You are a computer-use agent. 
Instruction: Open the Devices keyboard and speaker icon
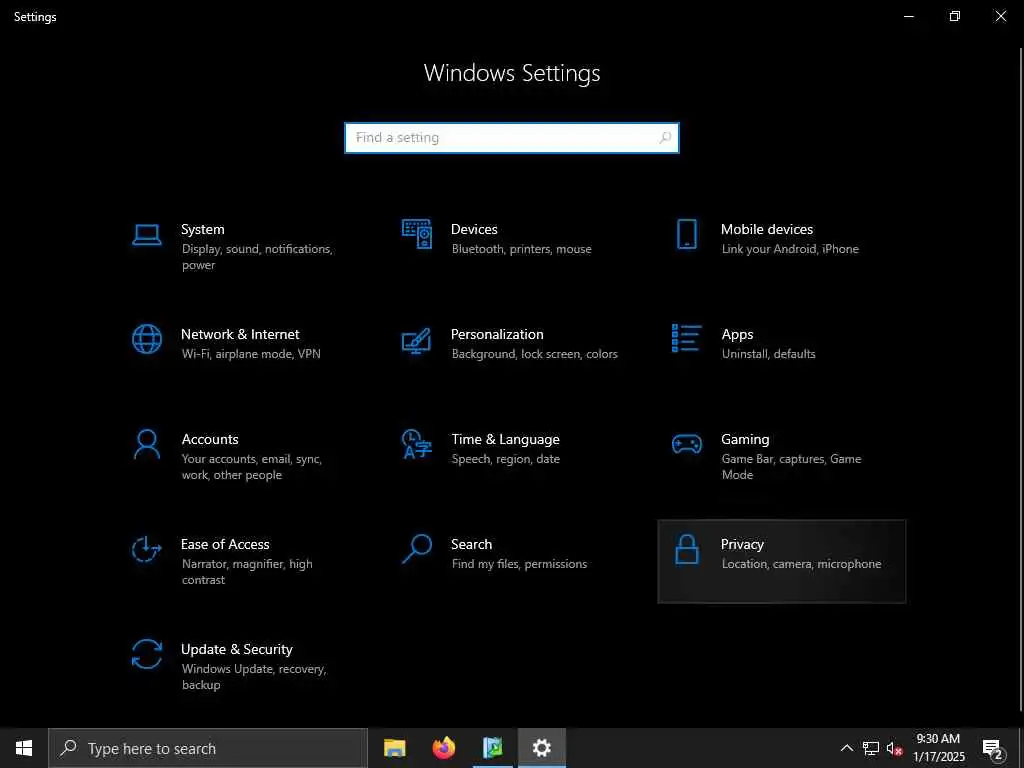(x=417, y=234)
